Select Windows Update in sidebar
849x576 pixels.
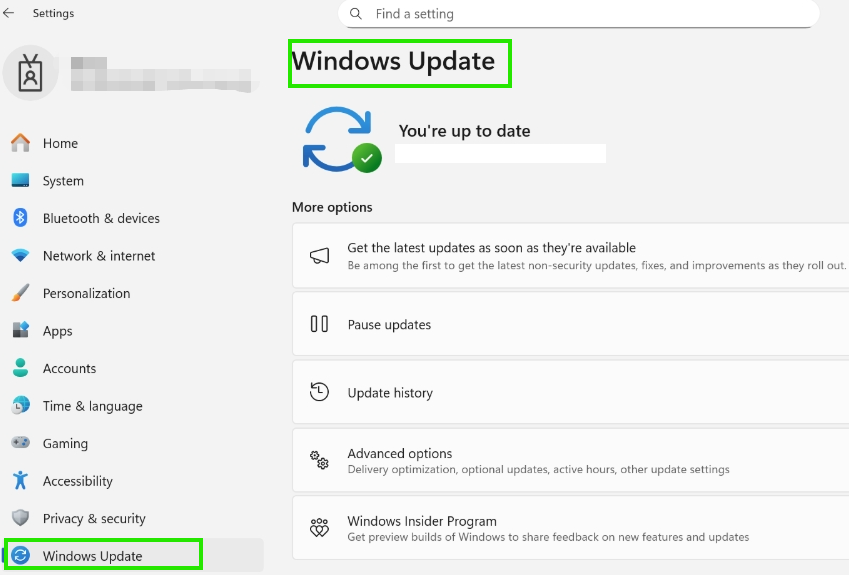pyautogui.click(x=133, y=555)
